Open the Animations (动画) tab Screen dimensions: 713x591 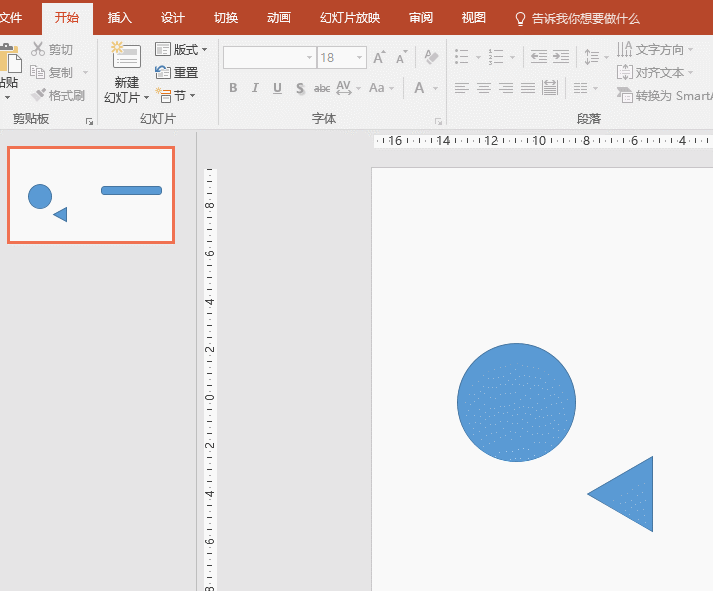click(x=280, y=18)
